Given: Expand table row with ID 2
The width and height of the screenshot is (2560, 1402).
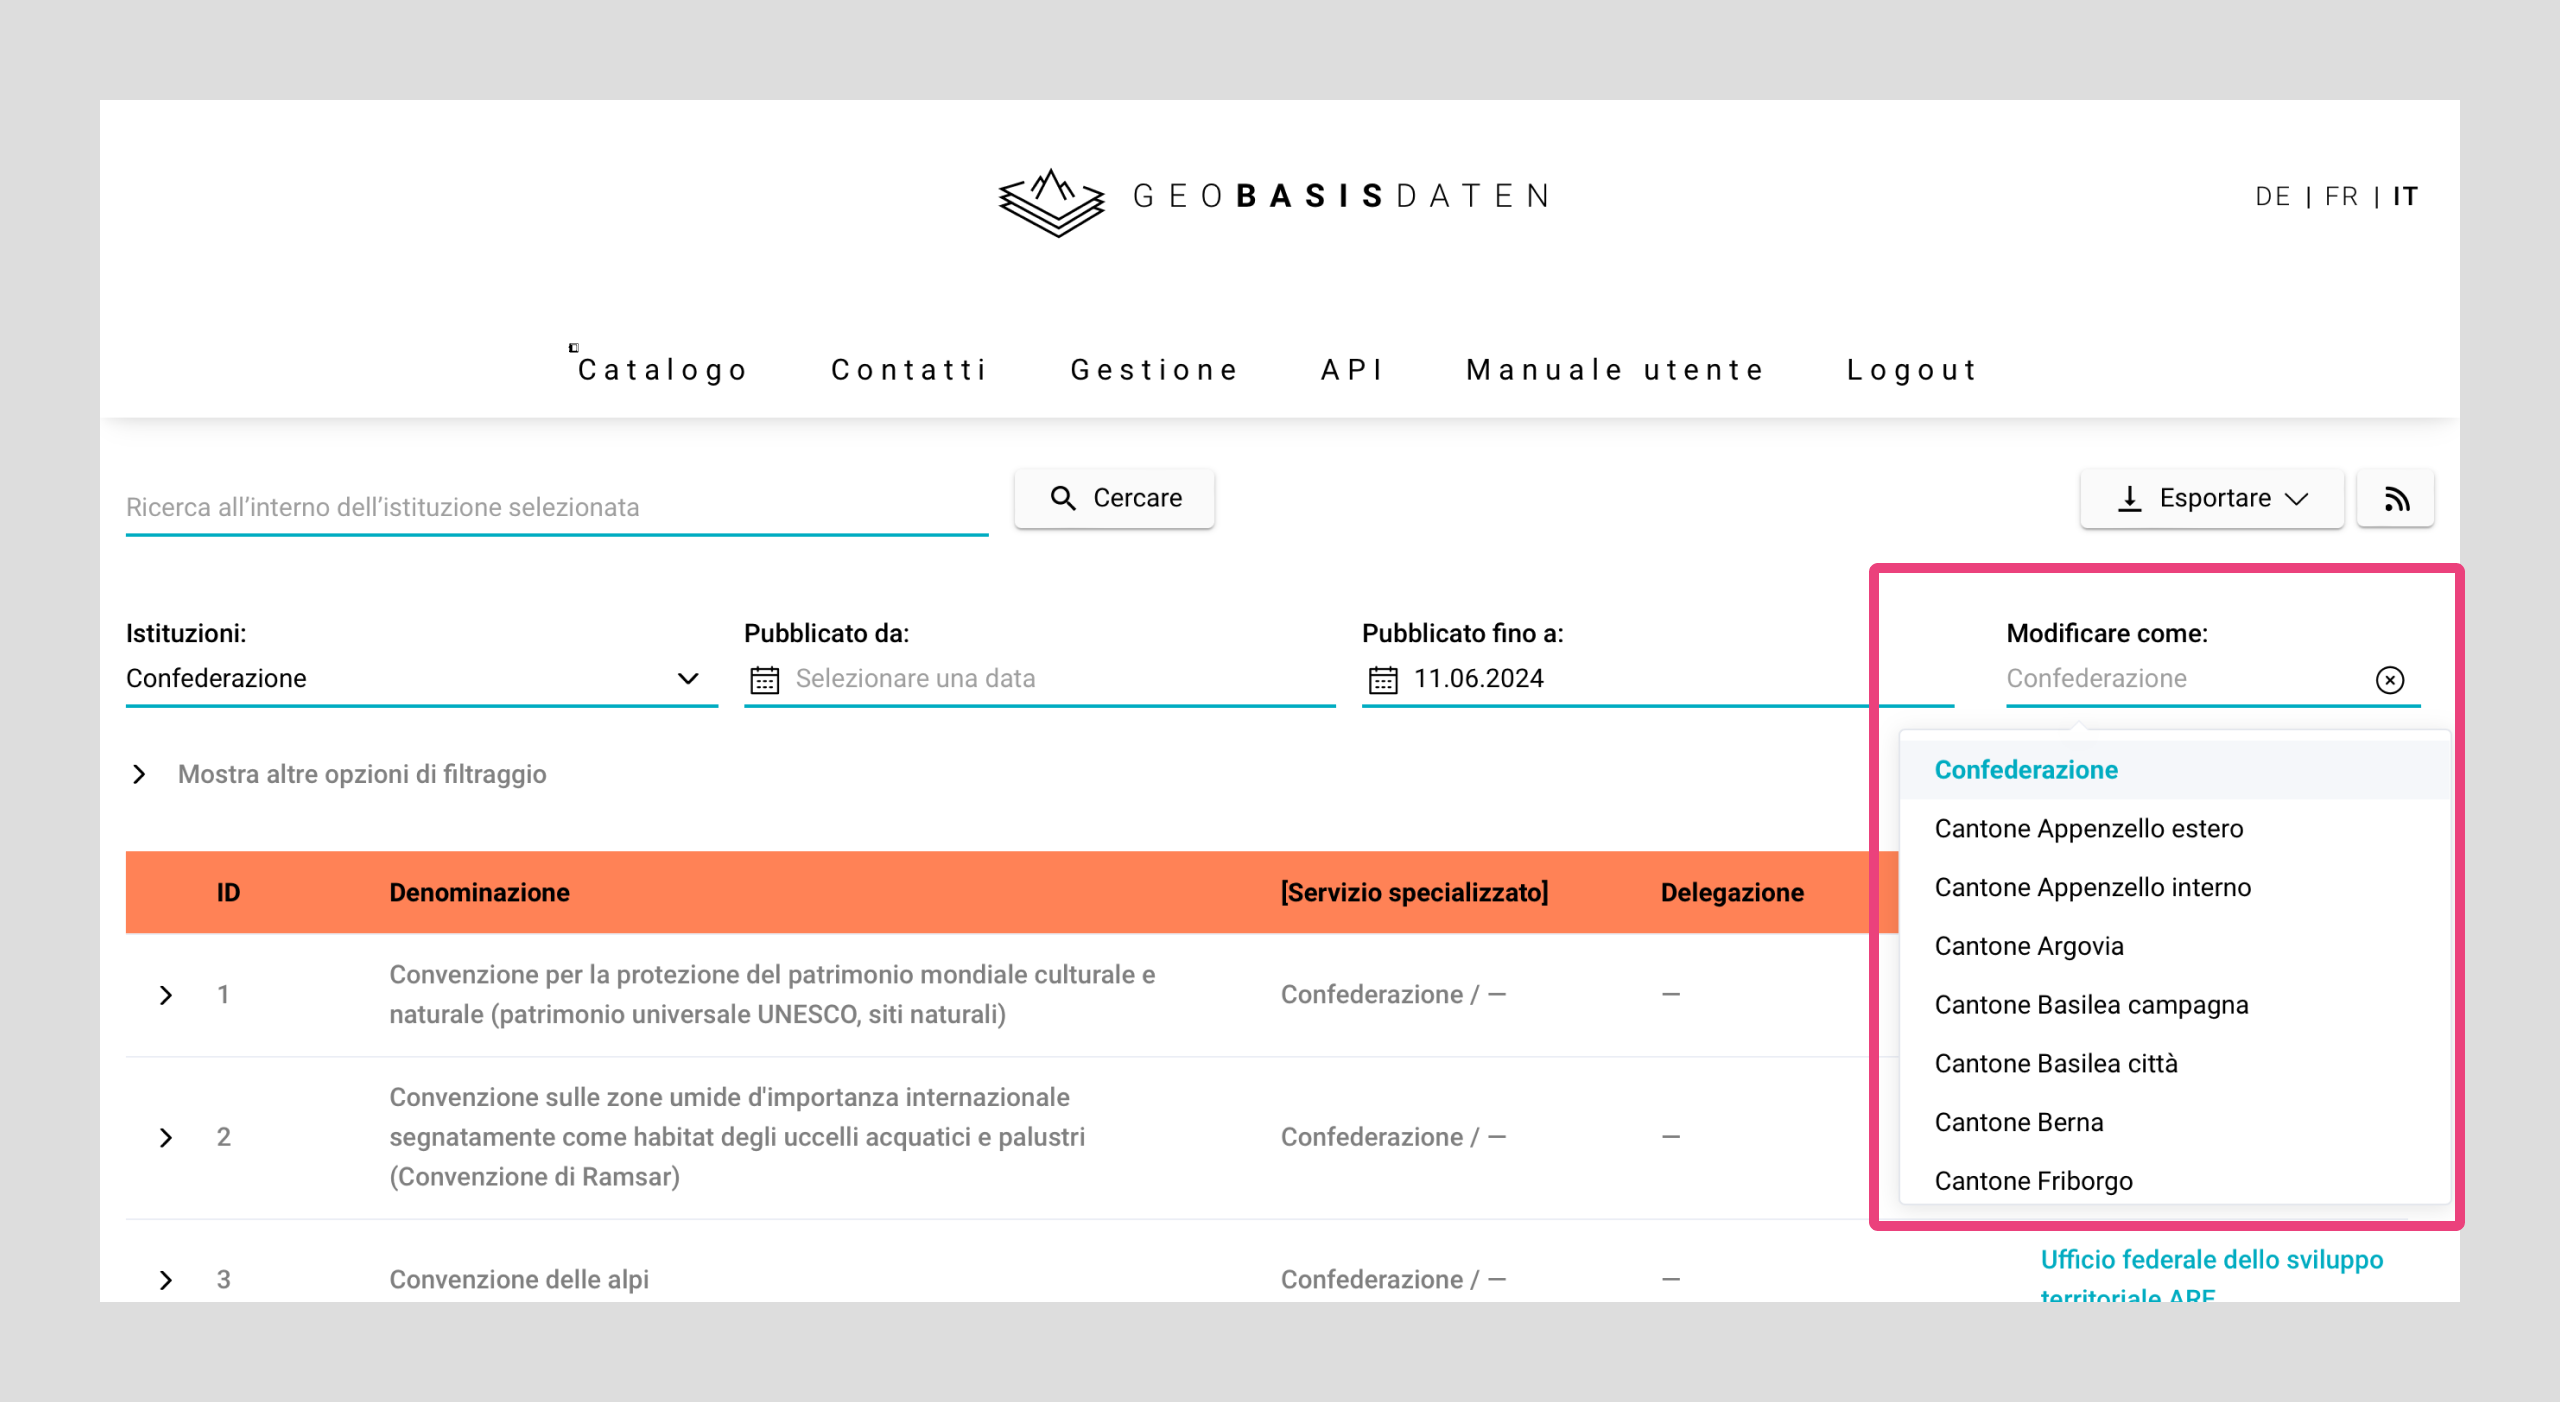Looking at the screenshot, I should pyautogui.click(x=166, y=1138).
